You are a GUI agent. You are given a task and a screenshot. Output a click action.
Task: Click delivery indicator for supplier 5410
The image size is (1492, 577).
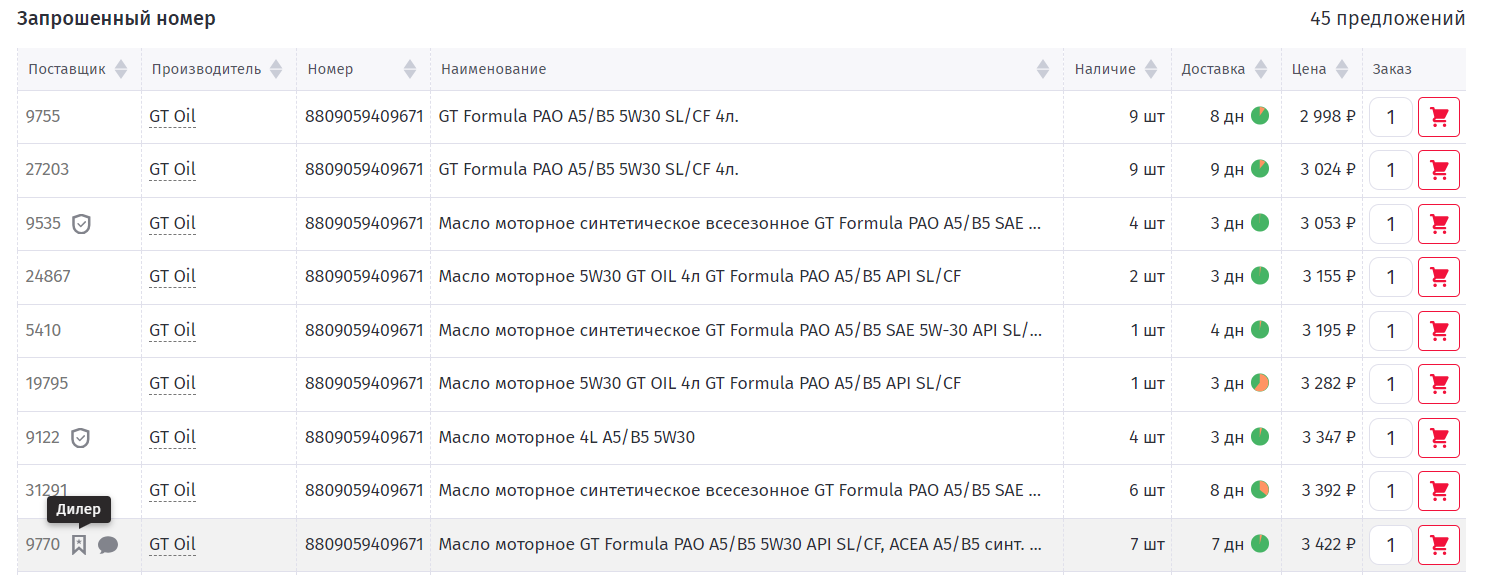click(x=1260, y=330)
